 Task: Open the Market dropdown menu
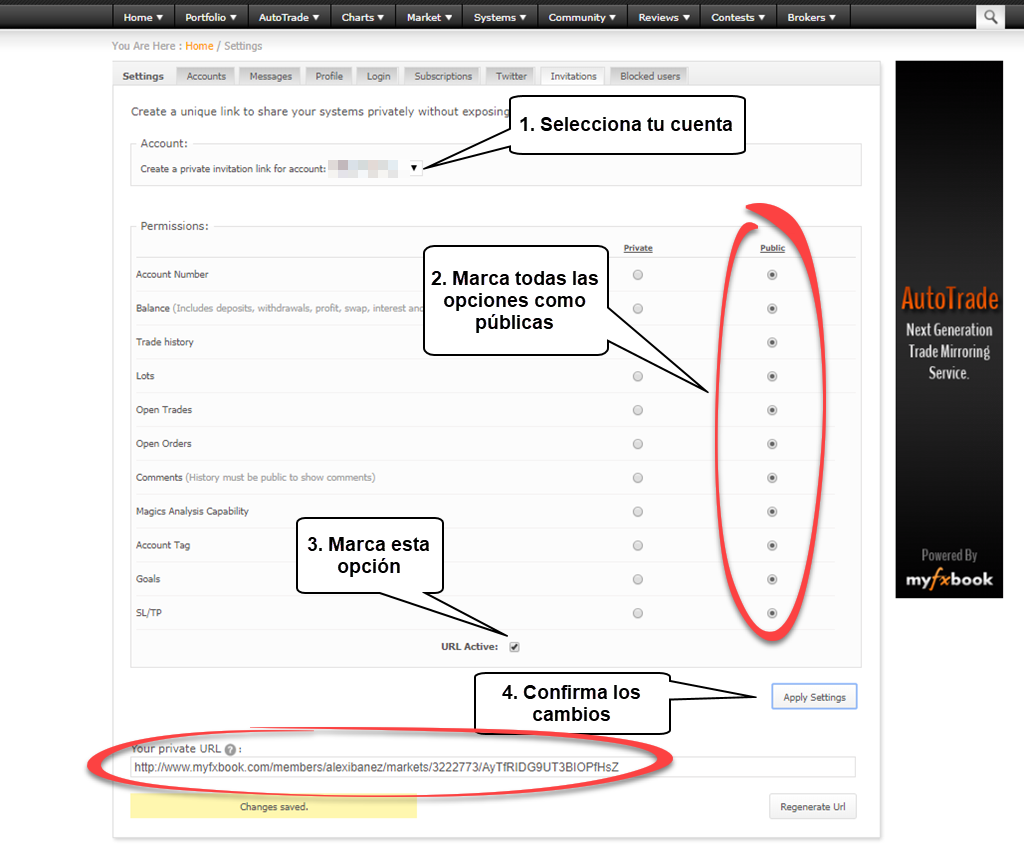click(429, 17)
